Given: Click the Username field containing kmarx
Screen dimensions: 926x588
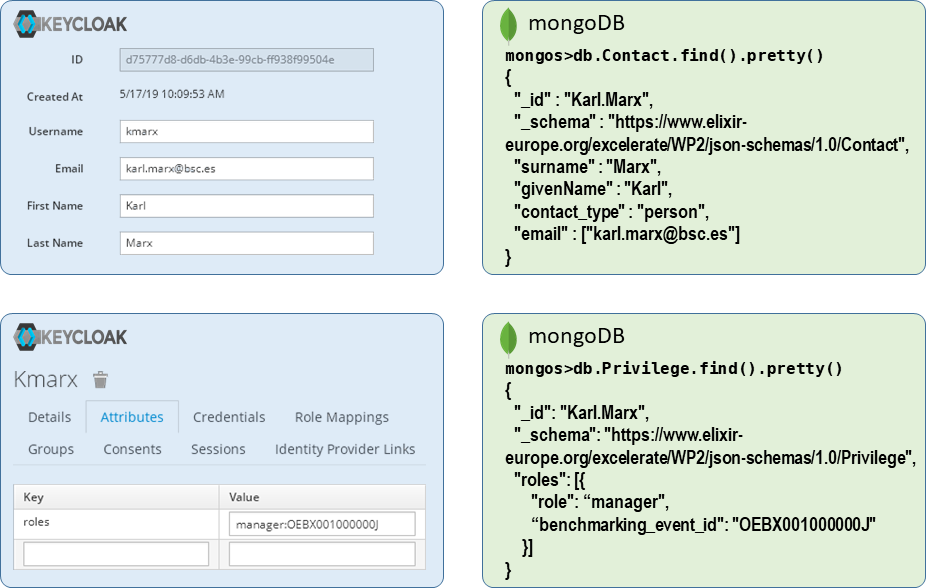Looking at the screenshot, I should click(247, 132).
